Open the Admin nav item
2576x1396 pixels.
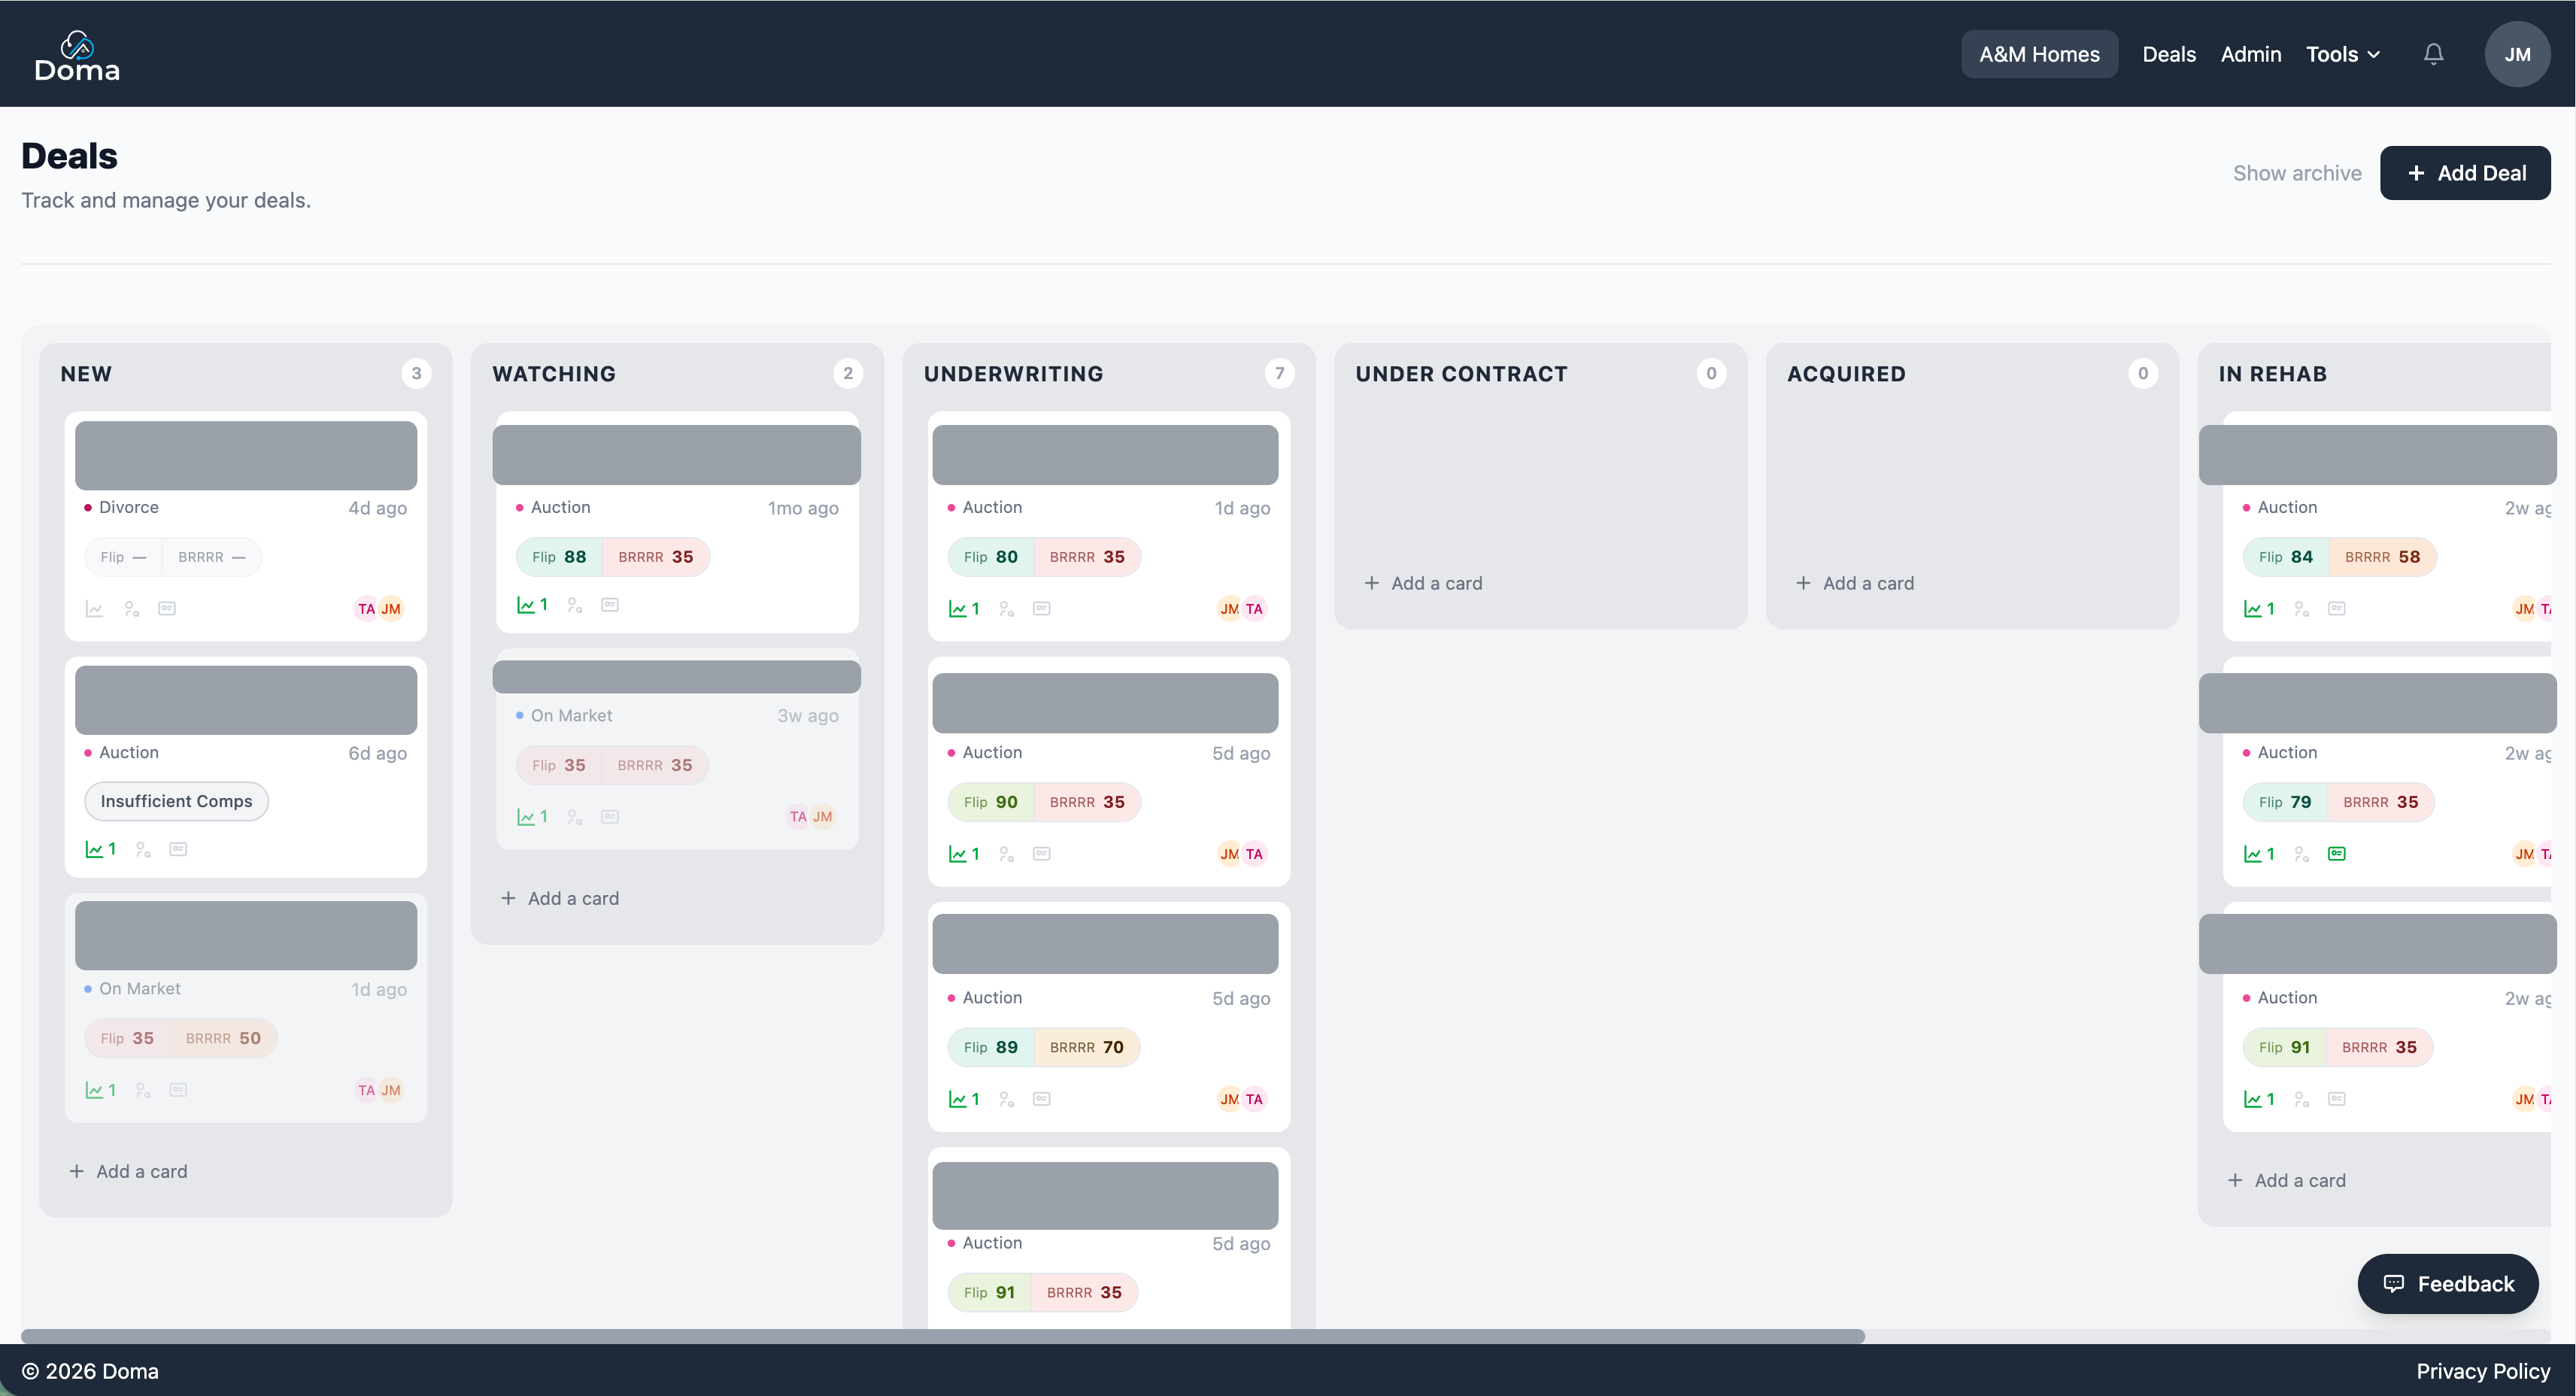[x=2250, y=54]
